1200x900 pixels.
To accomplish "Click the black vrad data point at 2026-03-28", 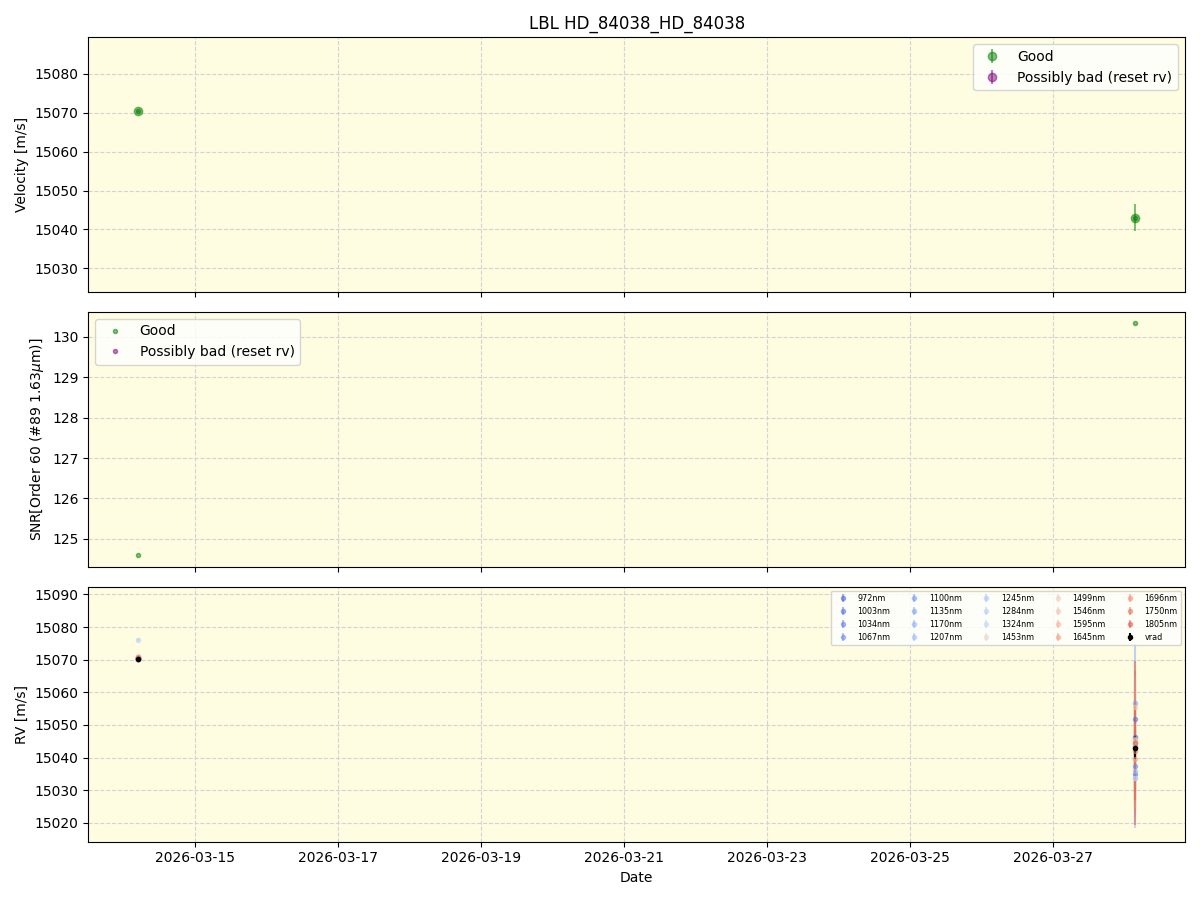I will [x=1134, y=748].
